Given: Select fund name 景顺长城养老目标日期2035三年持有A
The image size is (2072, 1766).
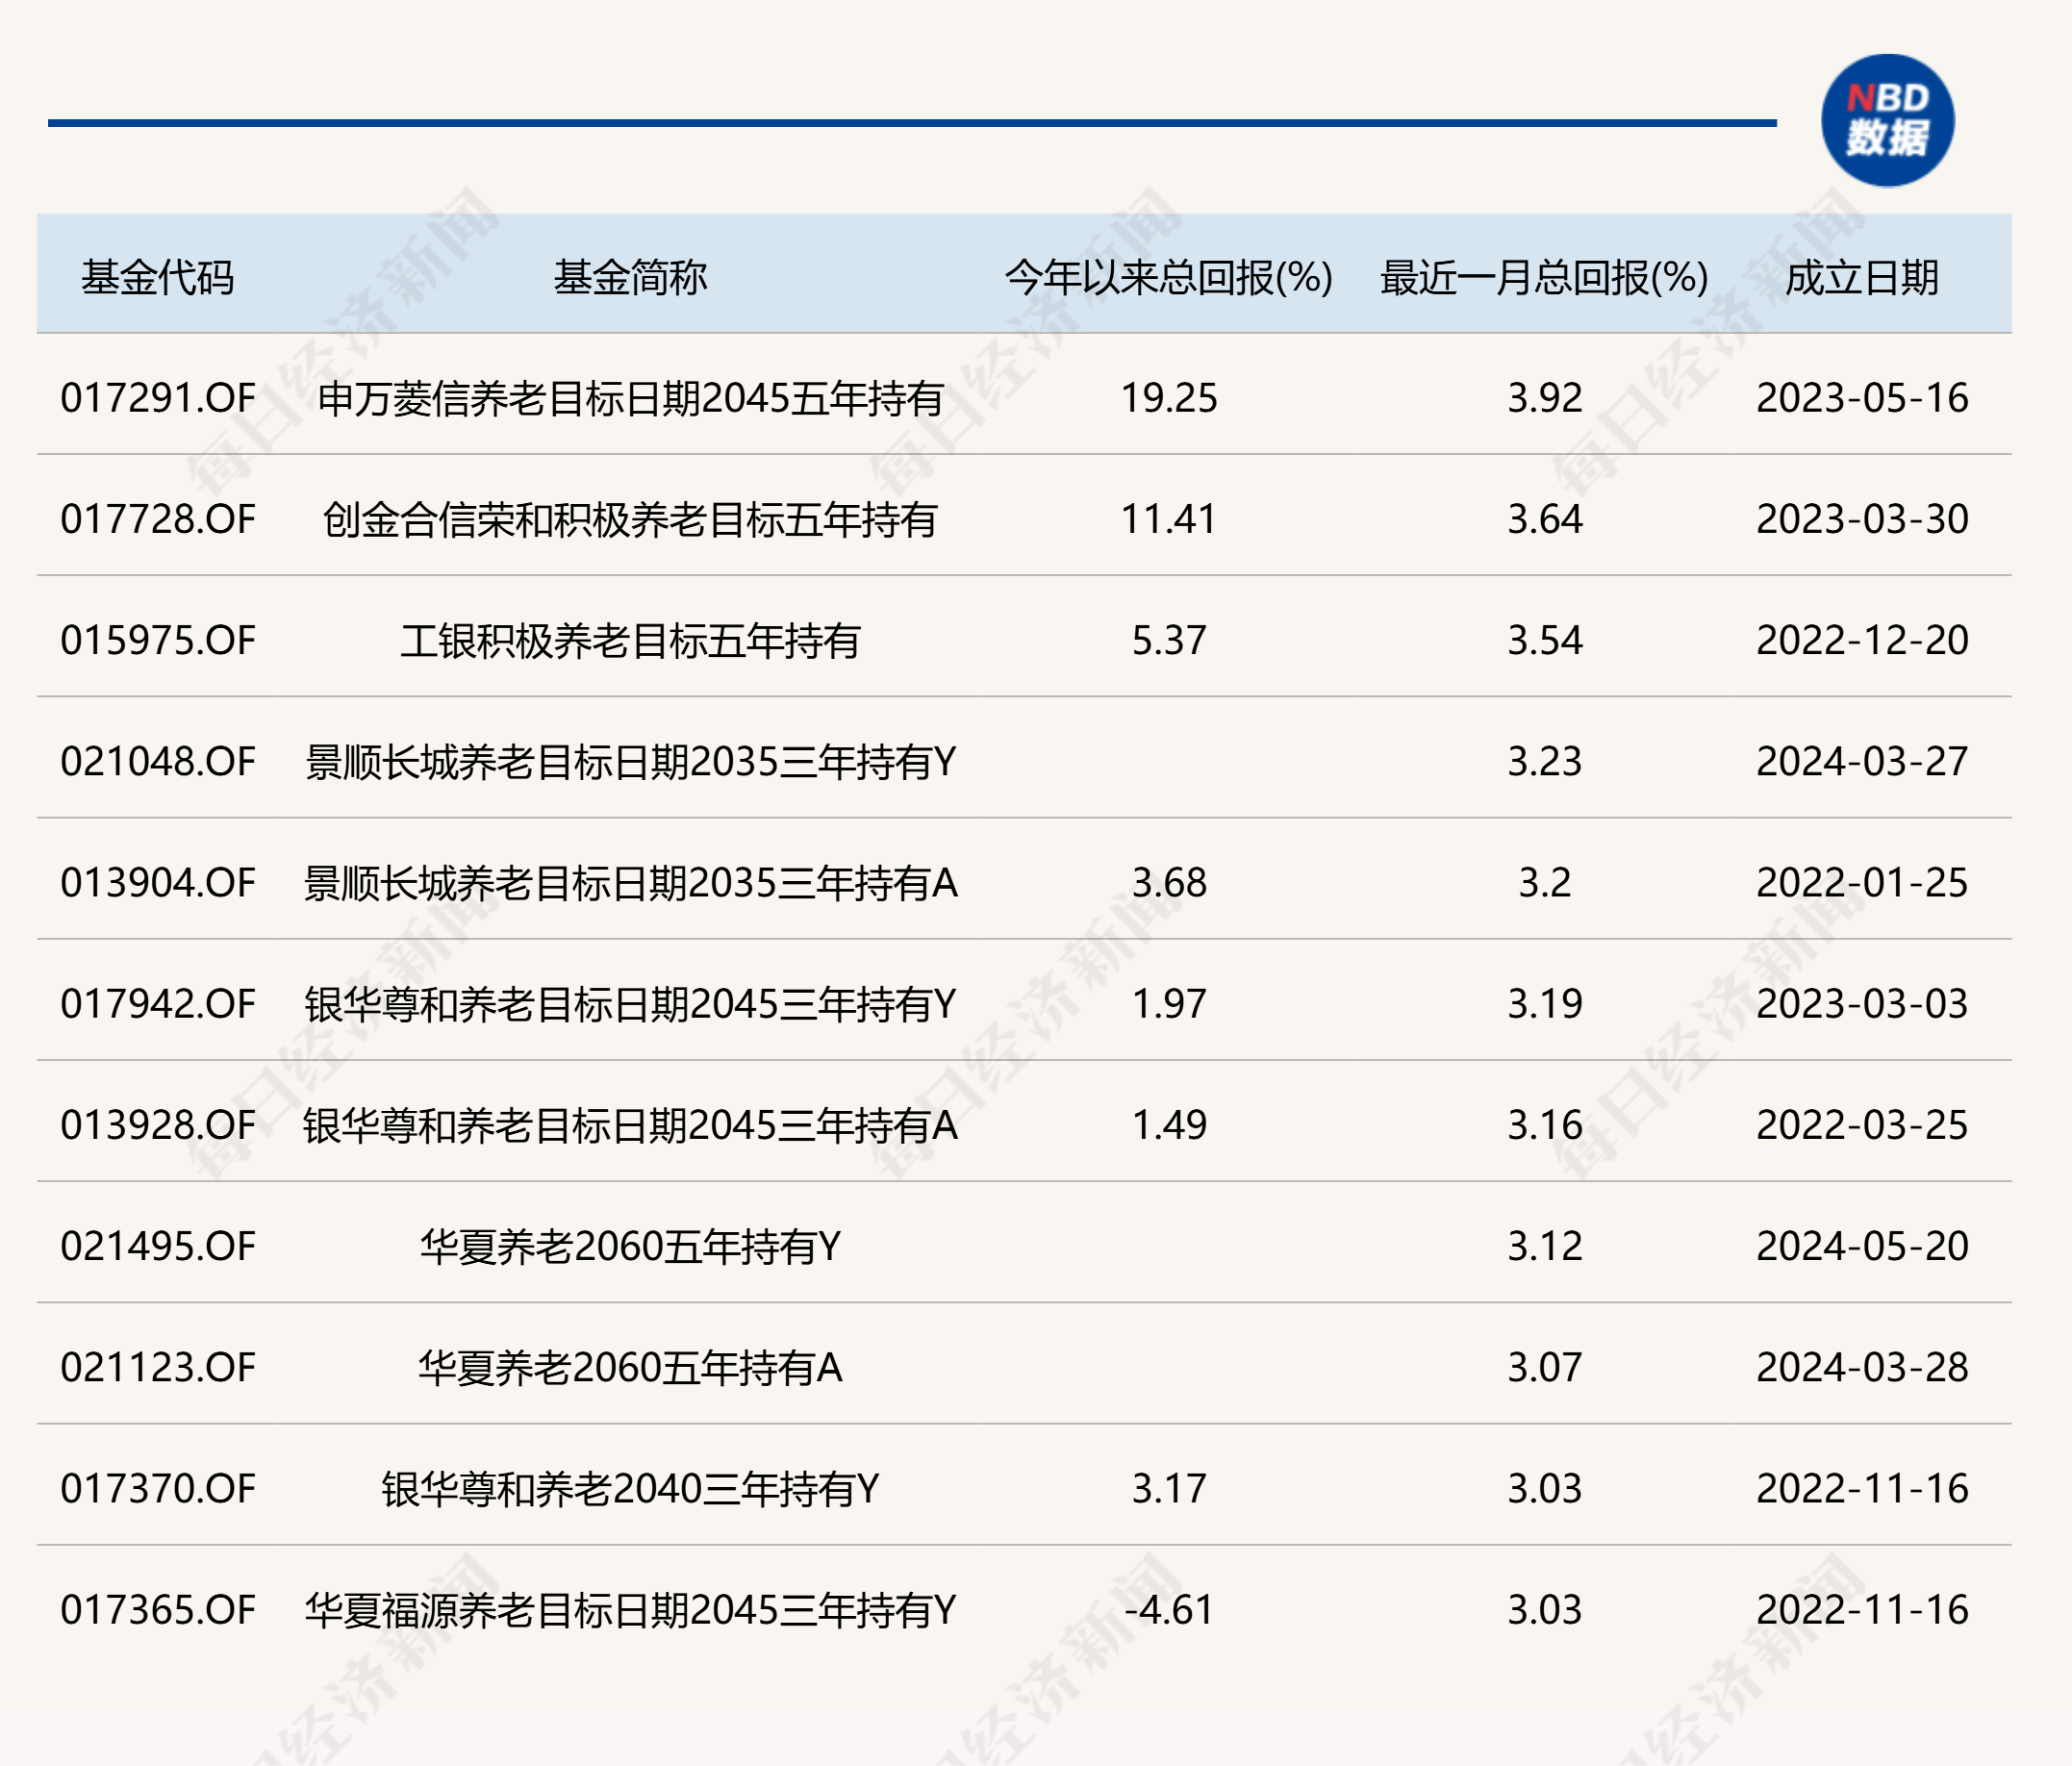Looking at the screenshot, I should (630, 882).
